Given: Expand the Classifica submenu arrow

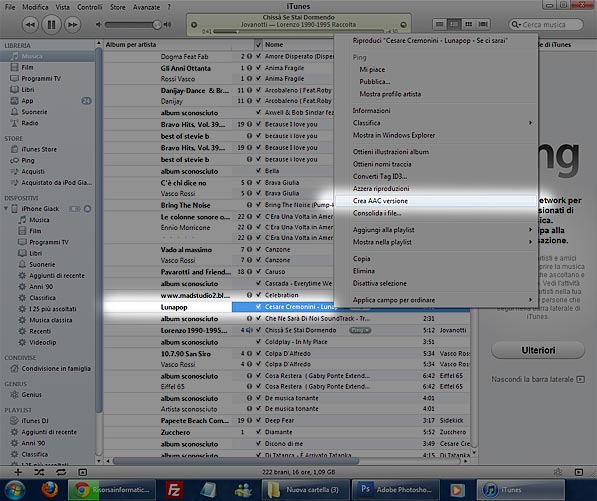Looking at the screenshot, I should (x=530, y=123).
